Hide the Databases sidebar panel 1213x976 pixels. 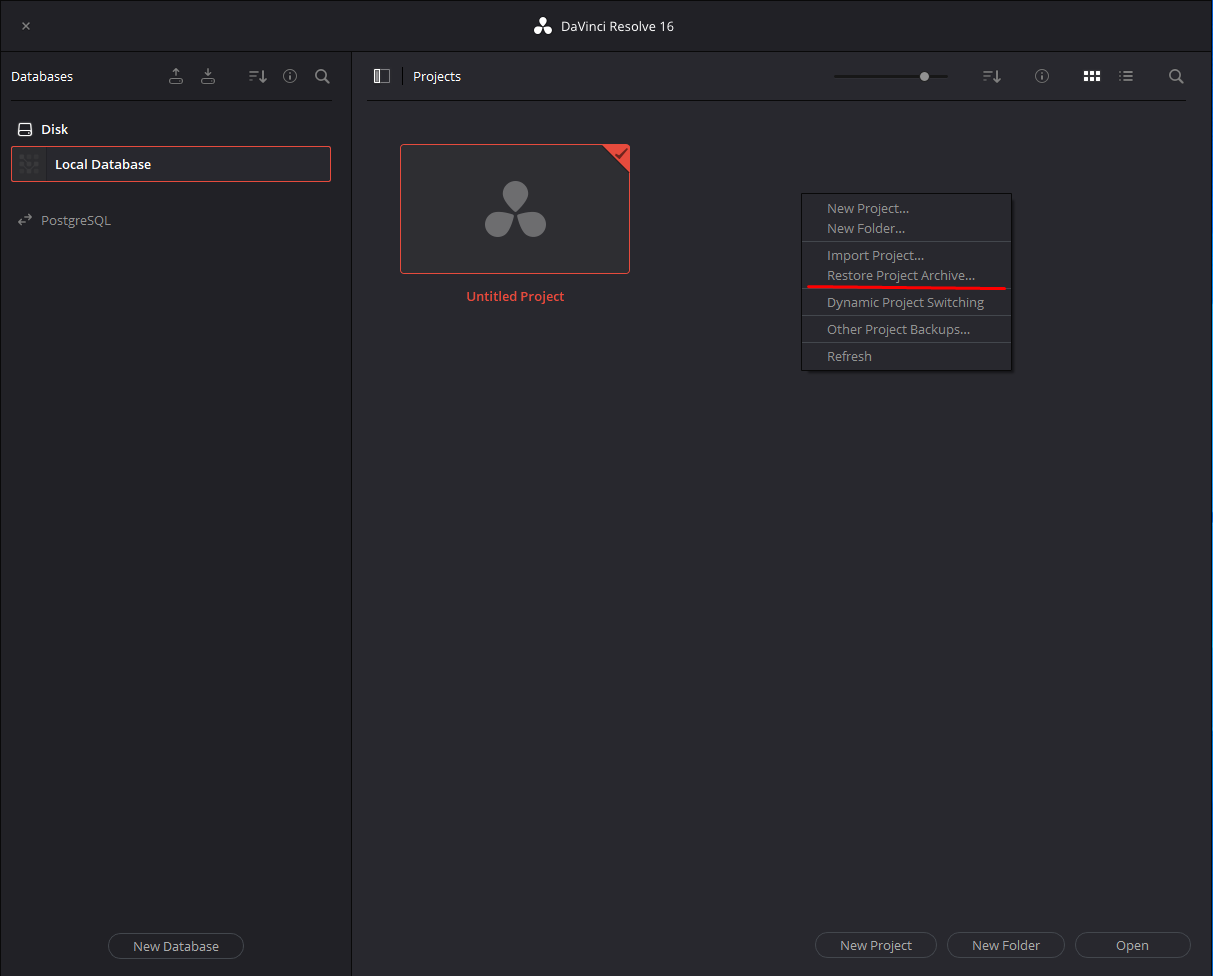381,76
